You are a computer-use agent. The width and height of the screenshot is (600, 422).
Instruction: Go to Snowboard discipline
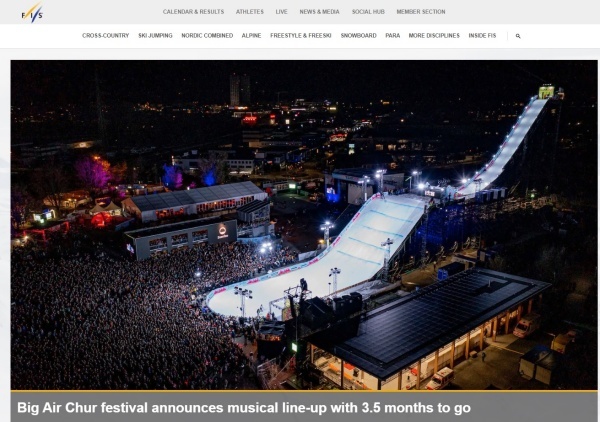pos(359,36)
